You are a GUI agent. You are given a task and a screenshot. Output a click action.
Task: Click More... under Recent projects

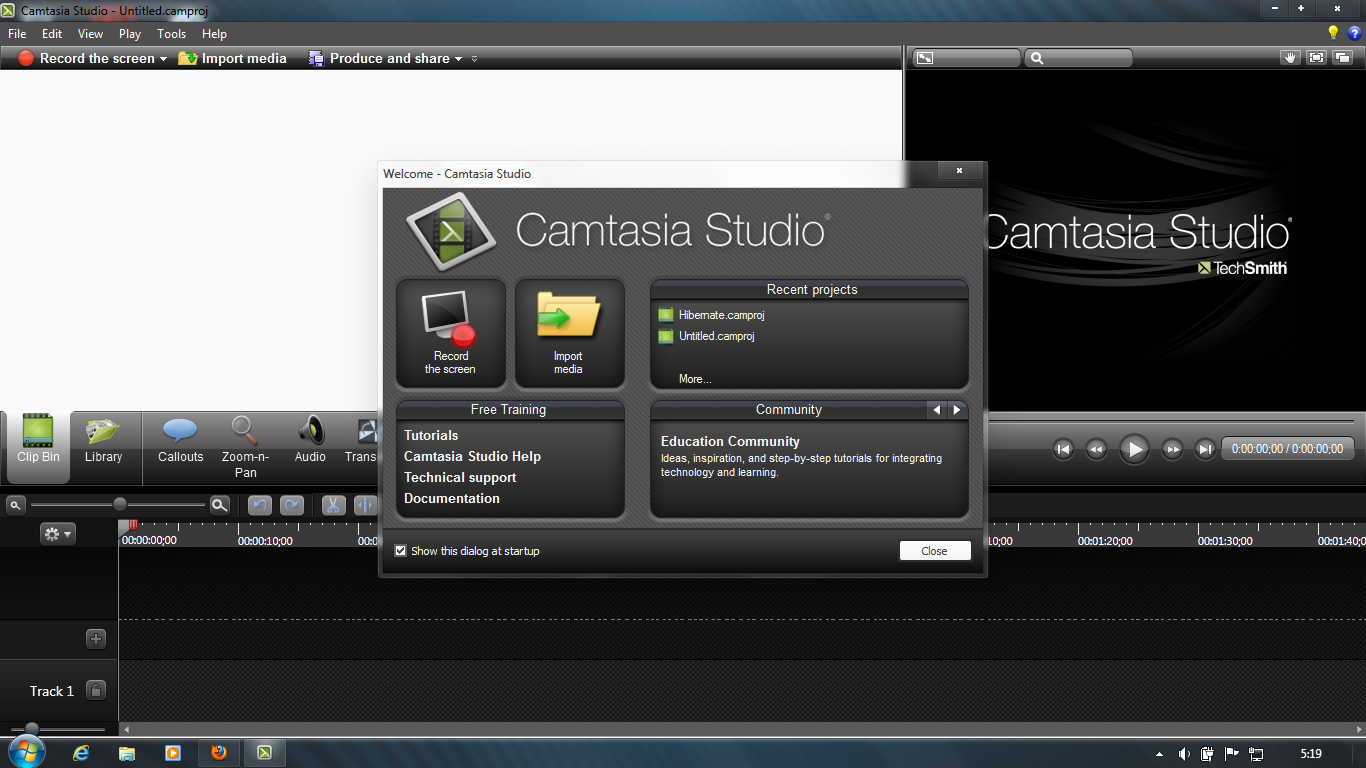pos(695,379)
